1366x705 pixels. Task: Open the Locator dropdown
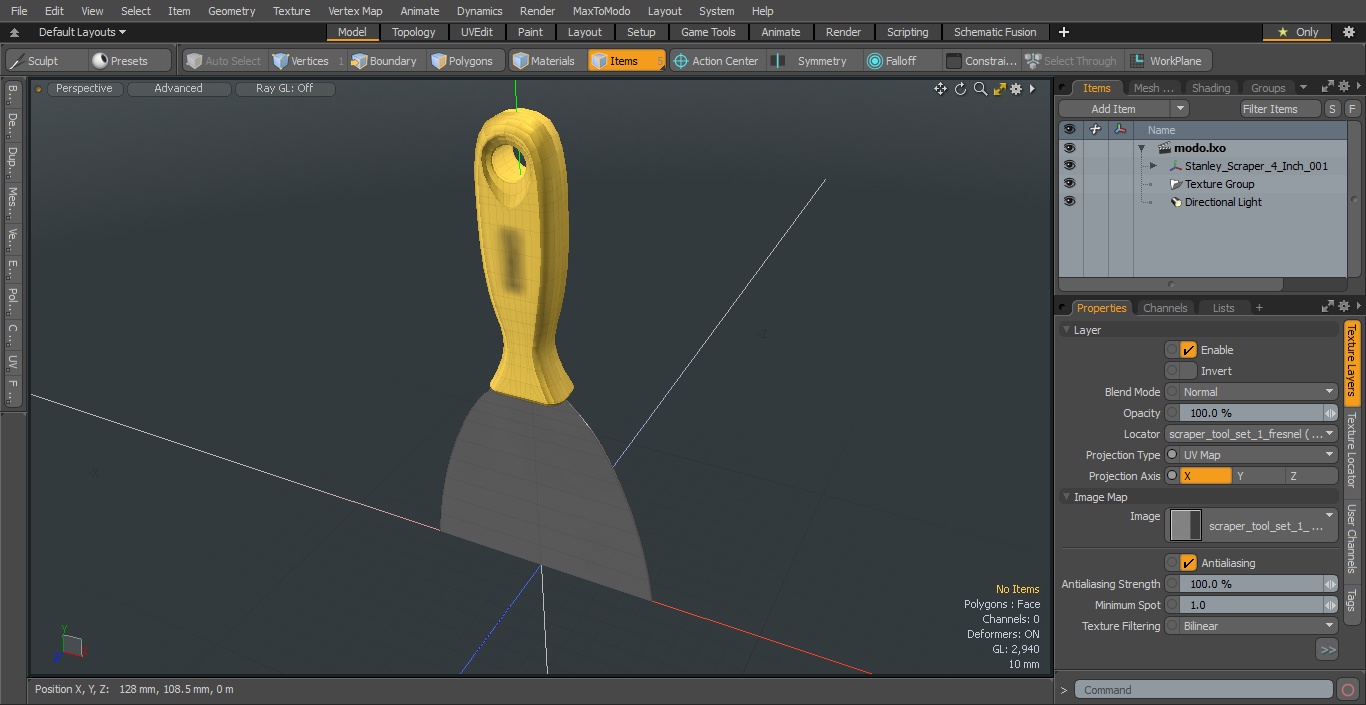pyautogui.click(x=1252, y=434)
